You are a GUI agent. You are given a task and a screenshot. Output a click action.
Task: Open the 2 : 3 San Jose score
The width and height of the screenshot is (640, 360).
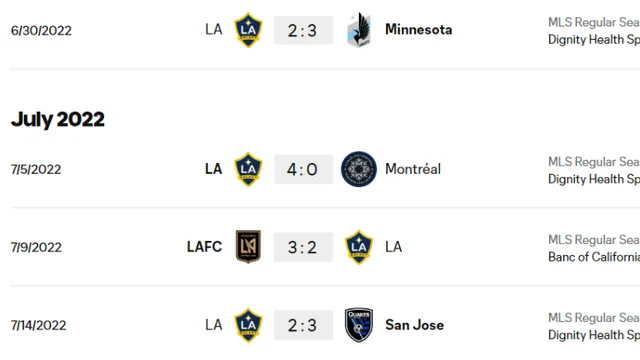pyautogui.click(x=303, y=325)
